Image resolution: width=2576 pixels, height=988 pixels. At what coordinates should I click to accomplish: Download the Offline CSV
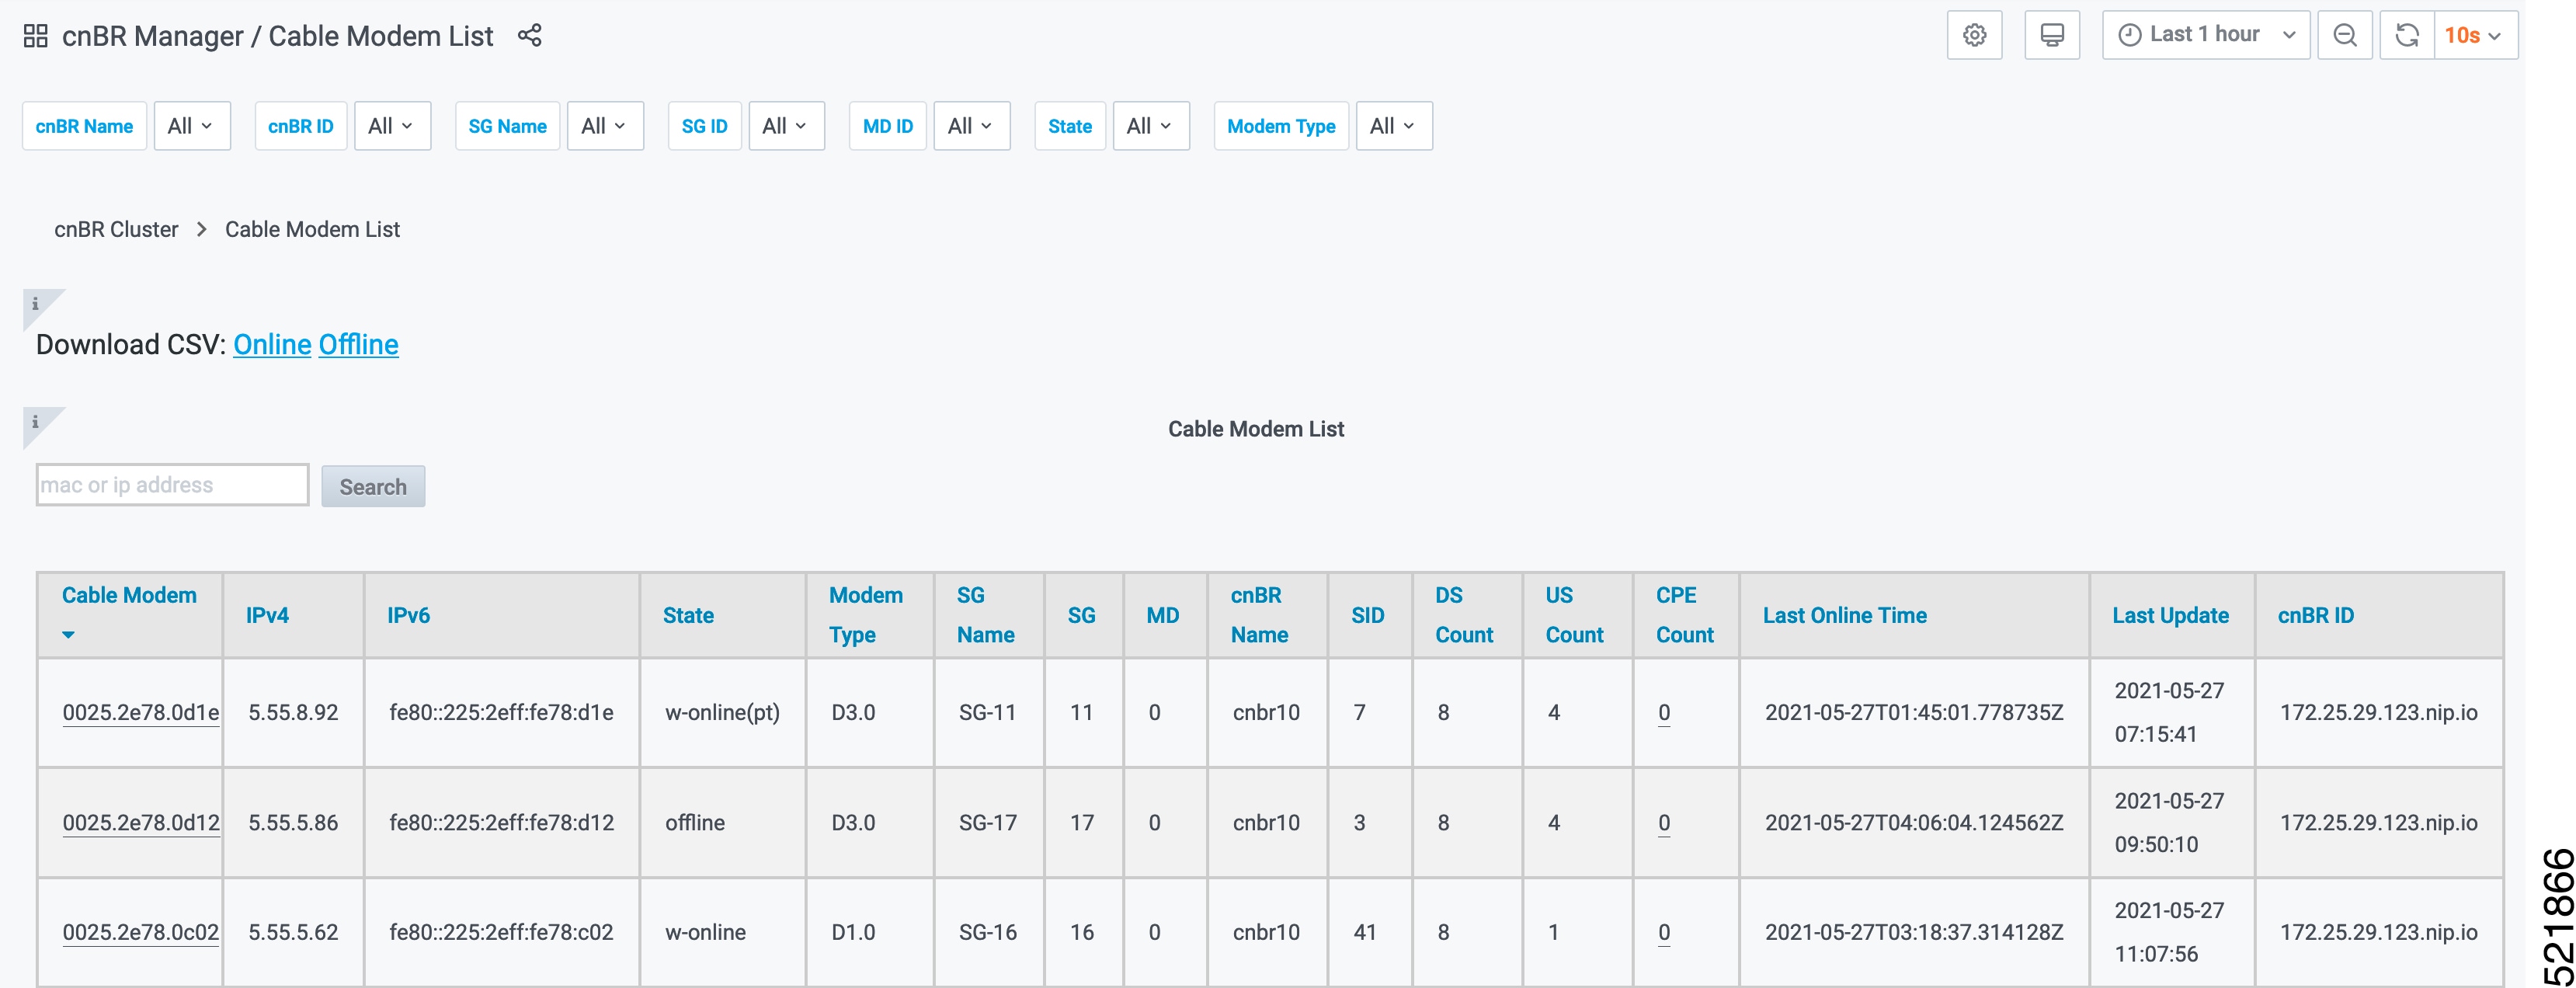(358, 345)
